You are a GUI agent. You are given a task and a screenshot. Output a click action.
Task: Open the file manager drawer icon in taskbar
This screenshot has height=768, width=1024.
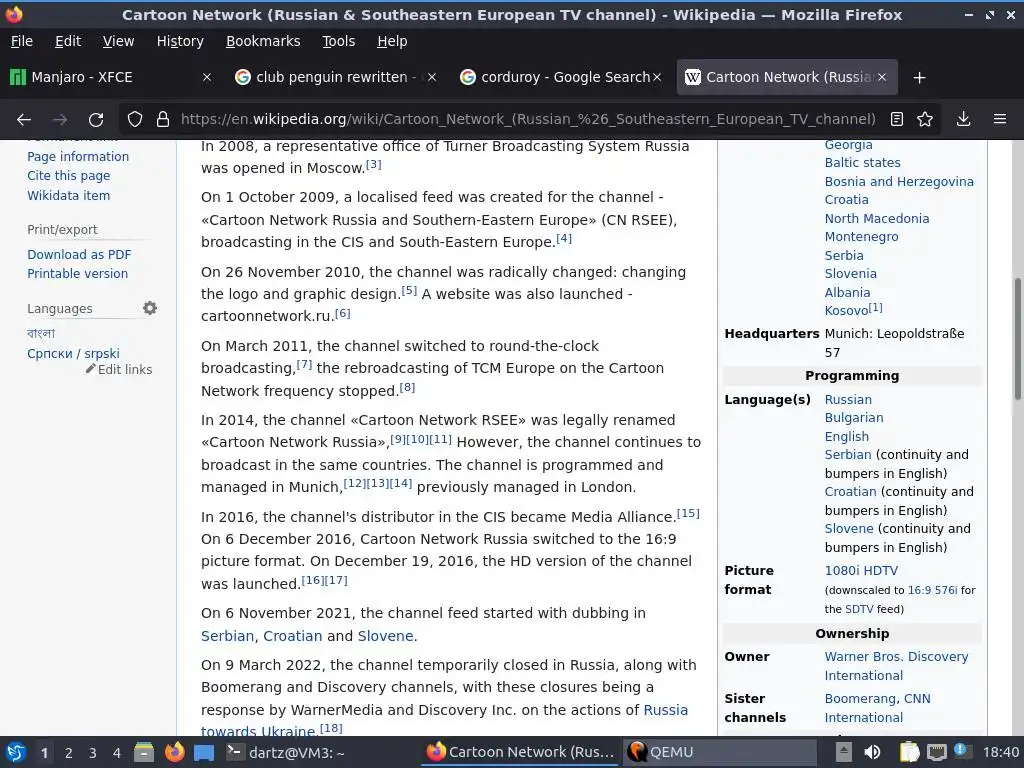[x=144, y=752]
